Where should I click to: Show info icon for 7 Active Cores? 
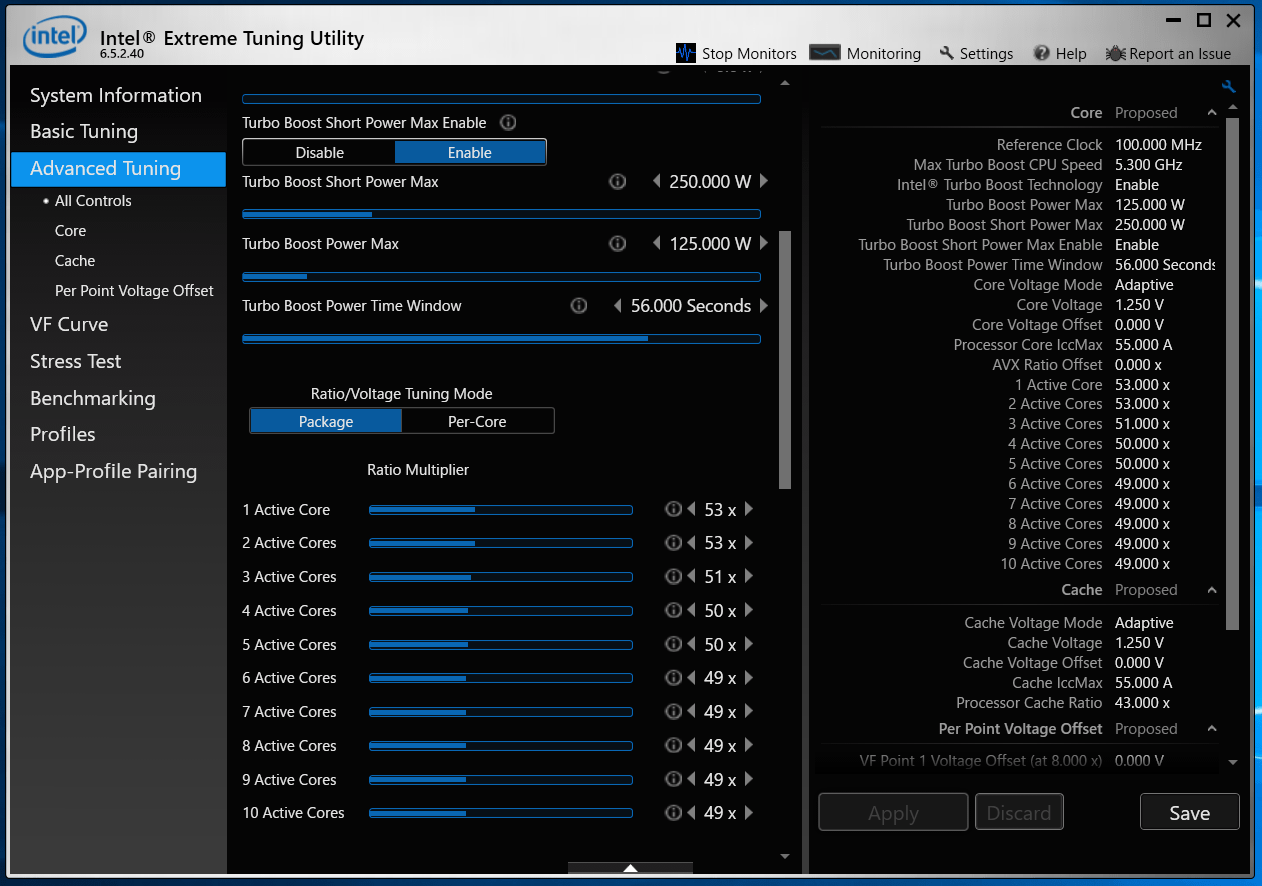coord(674,712)
